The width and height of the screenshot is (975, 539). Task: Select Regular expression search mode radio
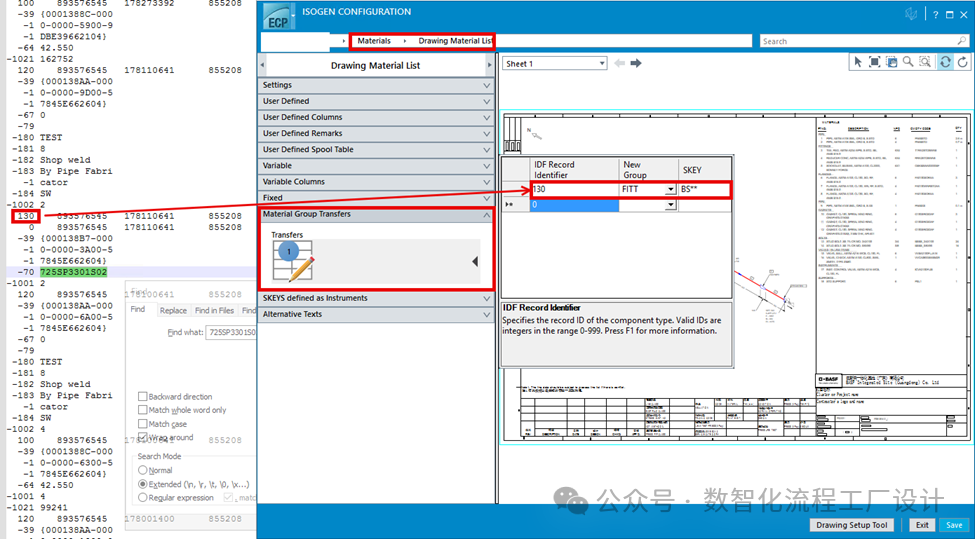(142, 498)
